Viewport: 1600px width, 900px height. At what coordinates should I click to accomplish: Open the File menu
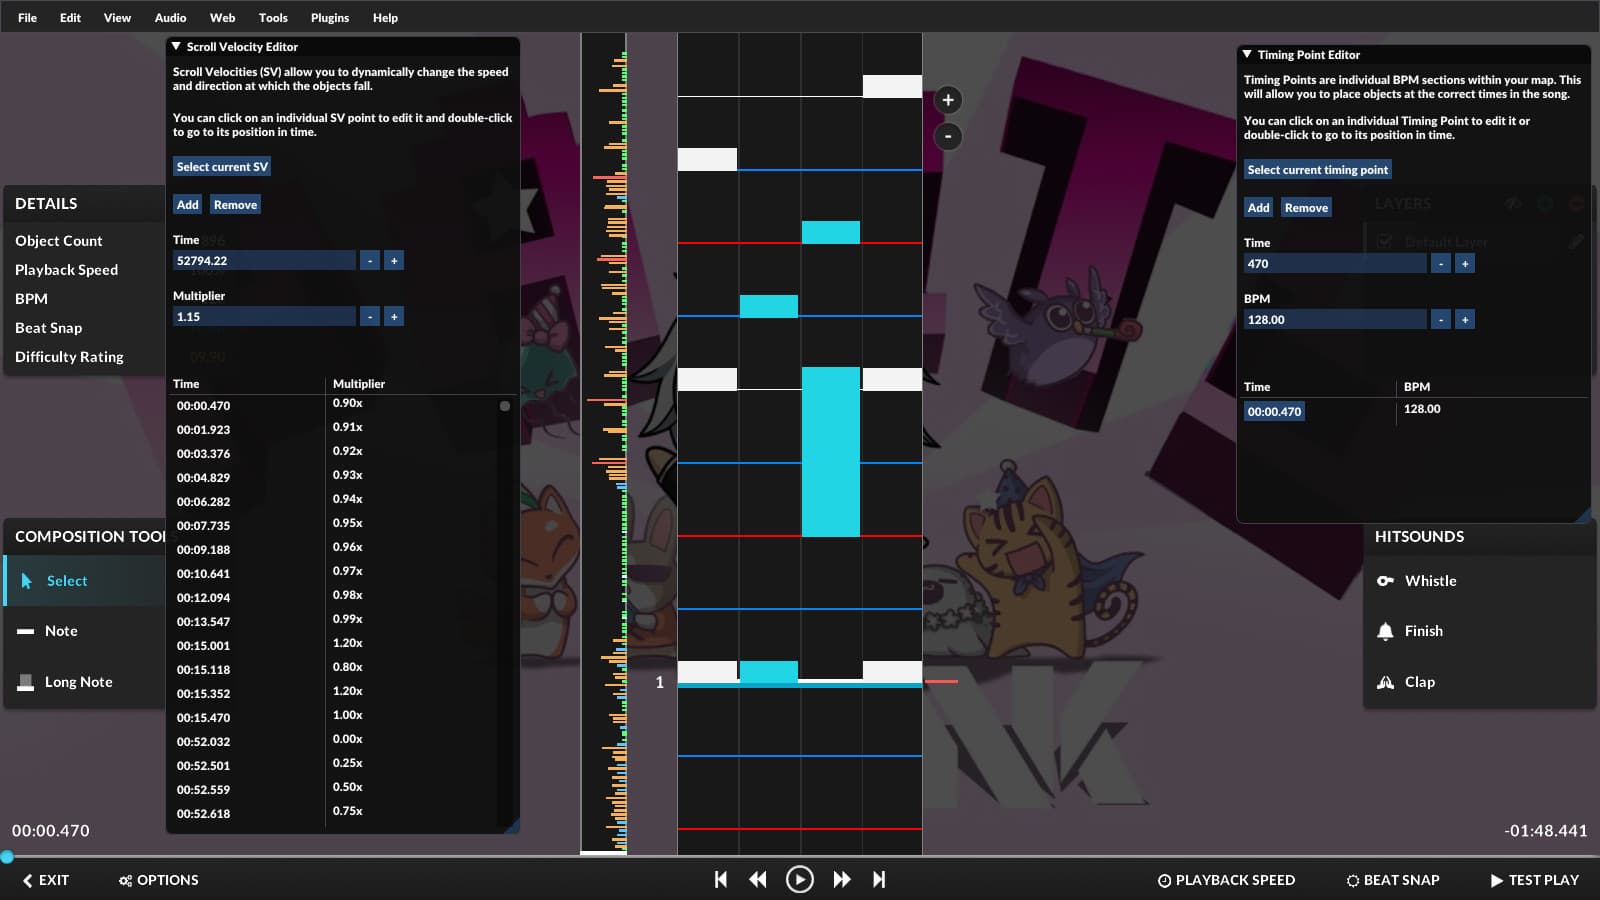(x=27, y=17)
